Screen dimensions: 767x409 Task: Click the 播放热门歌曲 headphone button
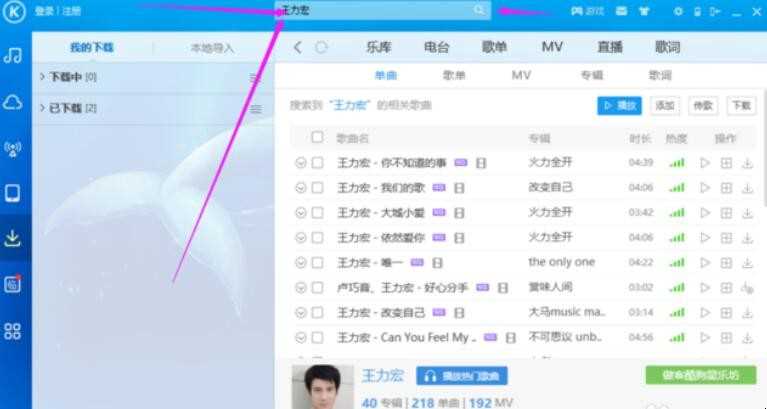(x=462, y=376)
